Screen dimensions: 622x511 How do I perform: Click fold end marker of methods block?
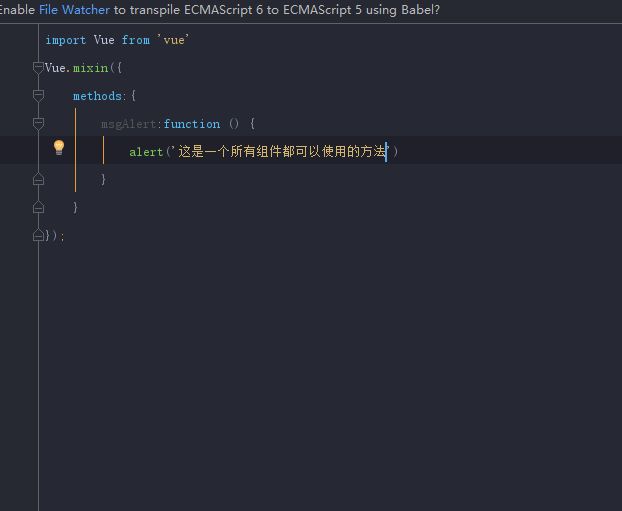tap(38, 207)
